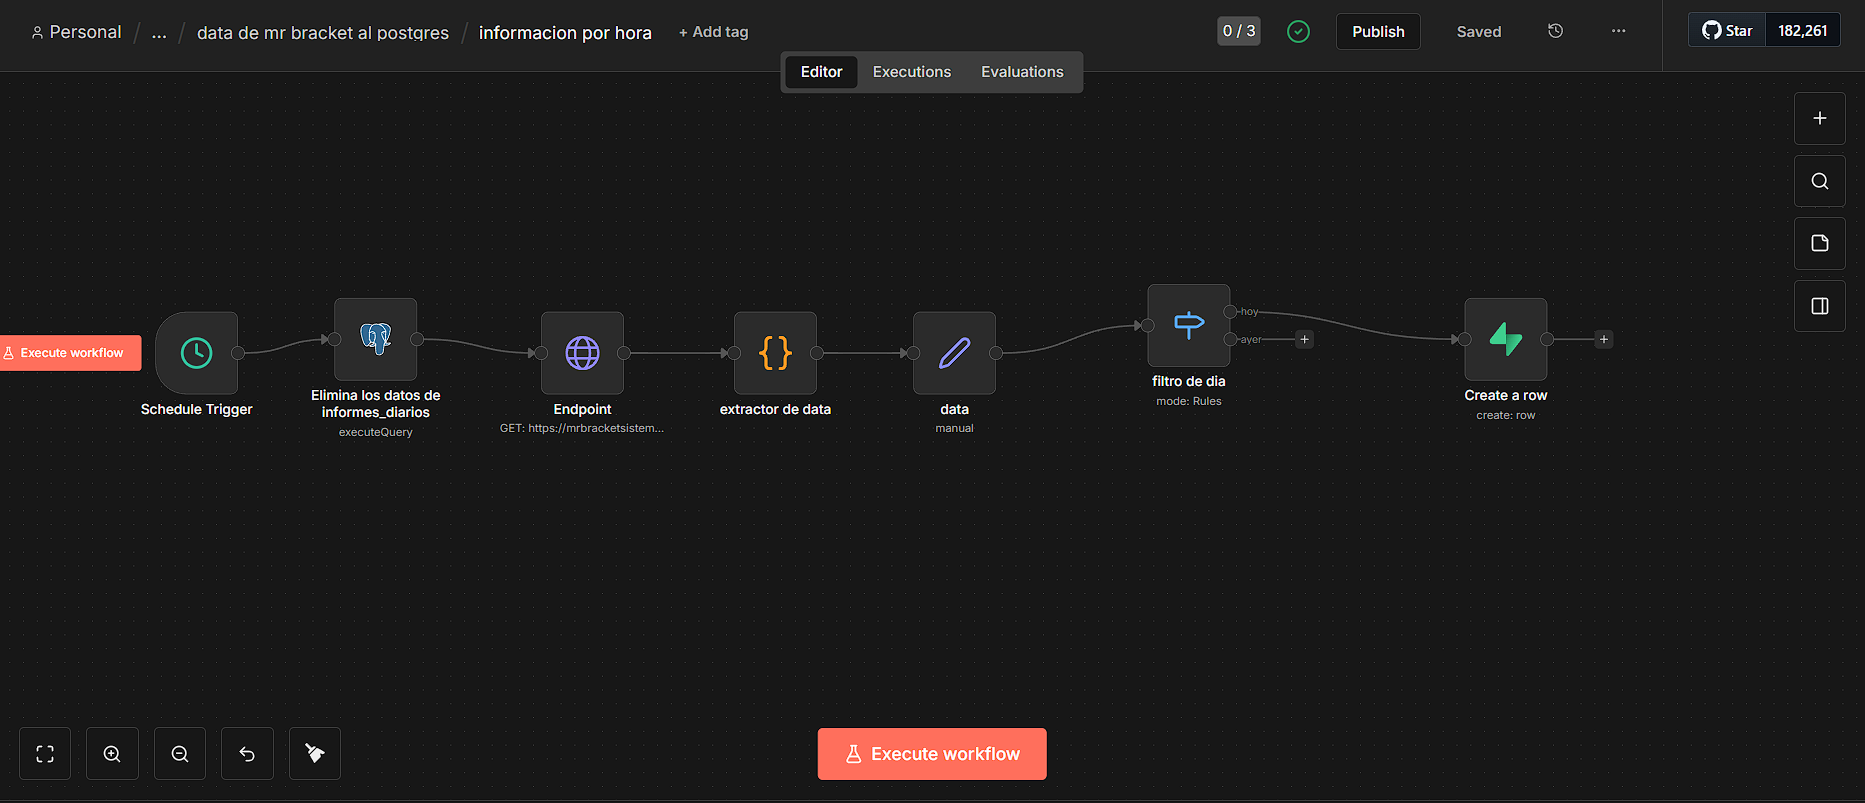Add a node after the ayer output
Screen dimensions: 1865x803
(1304, 339)
